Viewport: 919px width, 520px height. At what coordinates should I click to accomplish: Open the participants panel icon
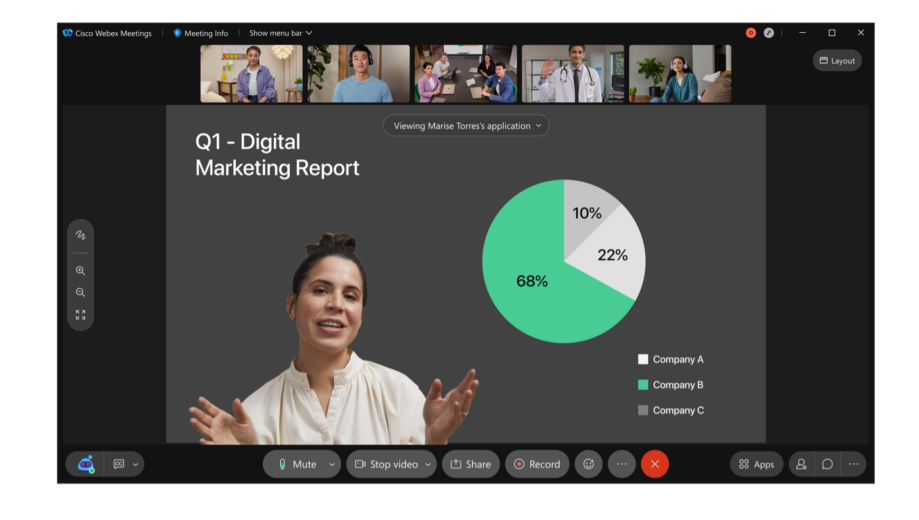click(x=801, y=464)
